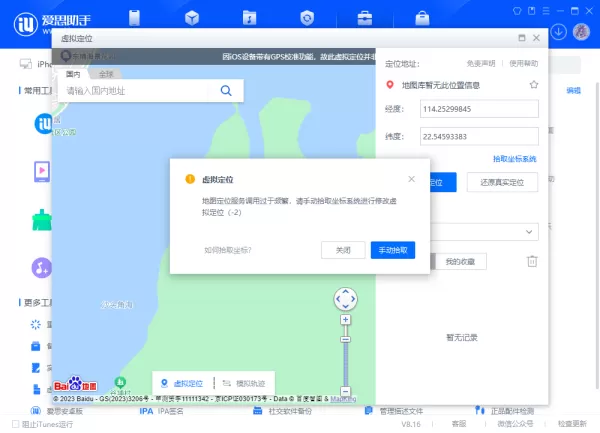Close the 虚拟定位 warning dialog with X

(411, 179)
